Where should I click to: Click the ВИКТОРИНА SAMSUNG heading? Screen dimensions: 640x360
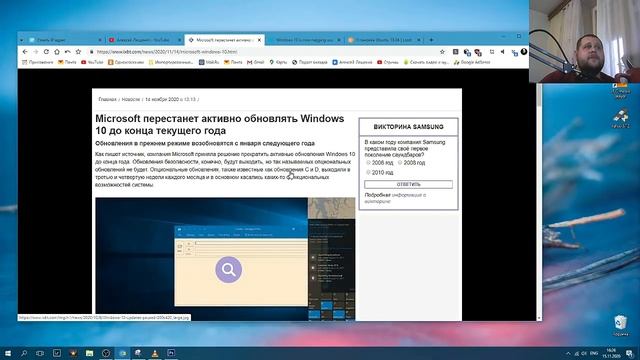[x=408, y=127]
